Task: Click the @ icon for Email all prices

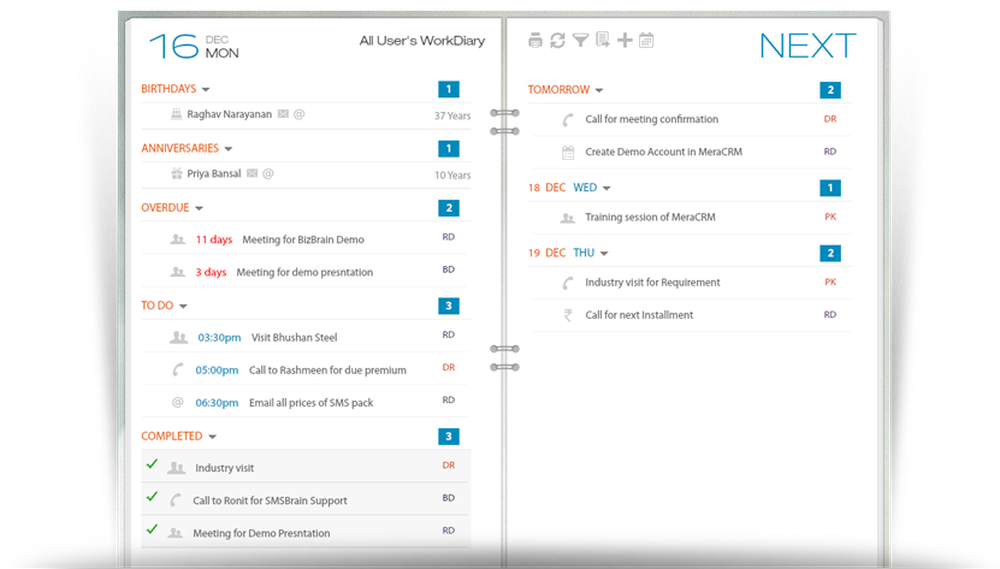Action: [178, 402]
